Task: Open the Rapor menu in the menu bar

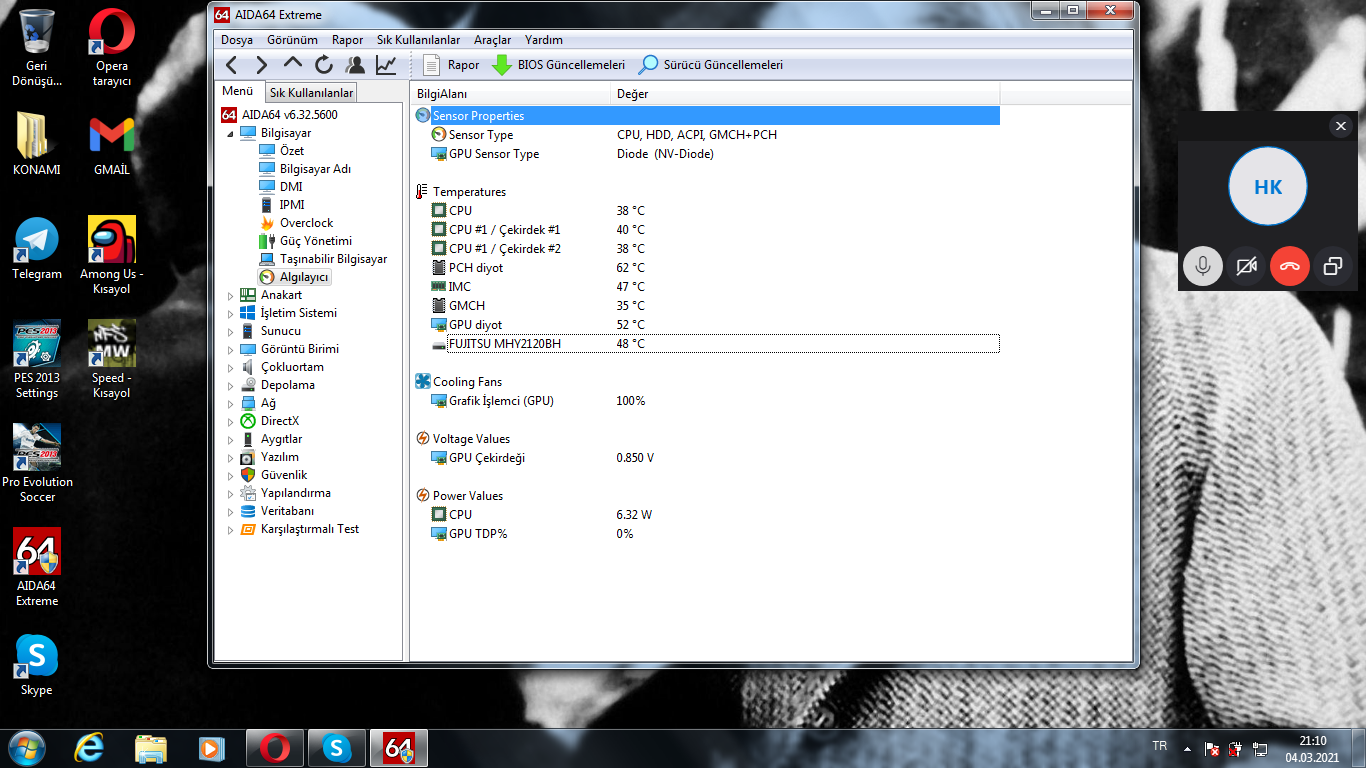Action: coord(348,40)
